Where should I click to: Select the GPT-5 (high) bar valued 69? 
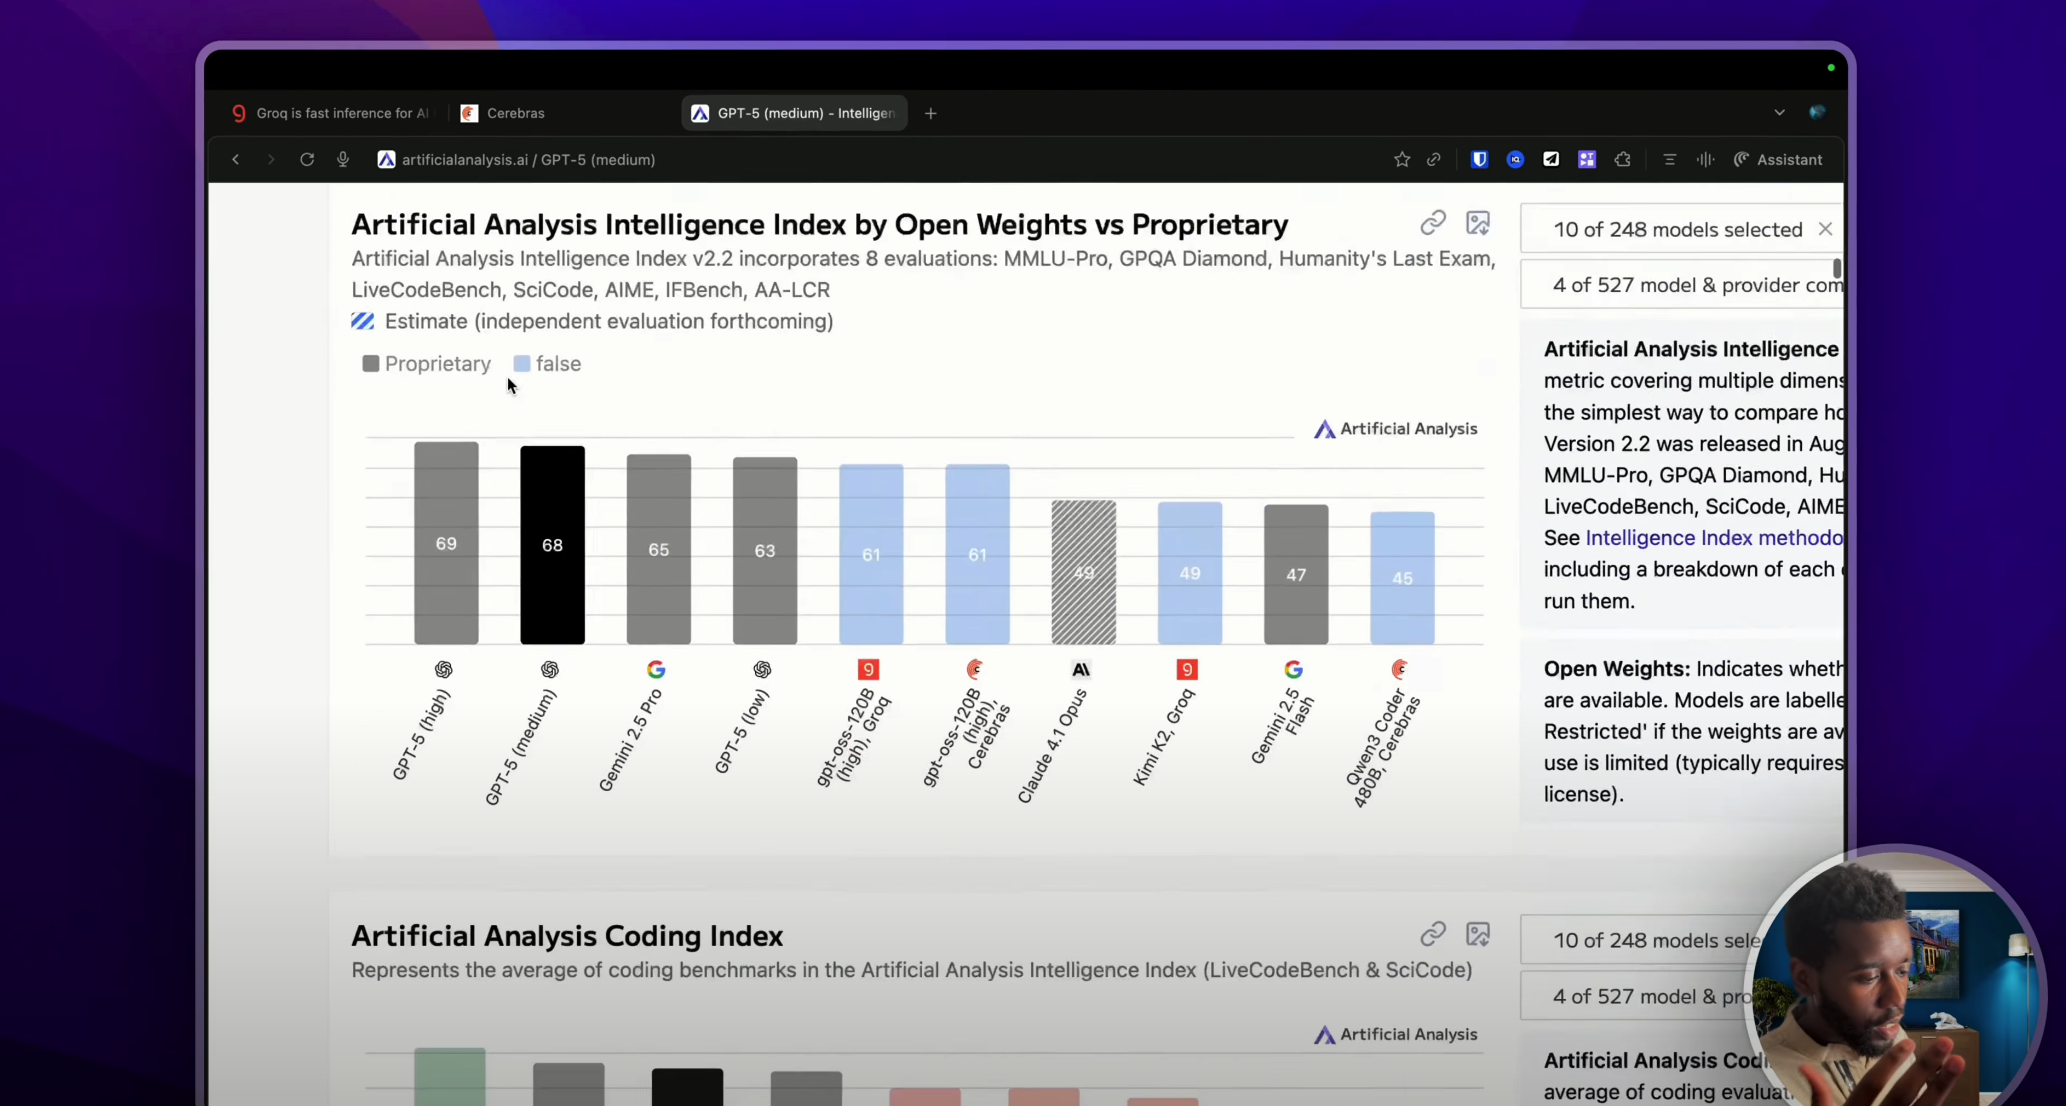446,543
